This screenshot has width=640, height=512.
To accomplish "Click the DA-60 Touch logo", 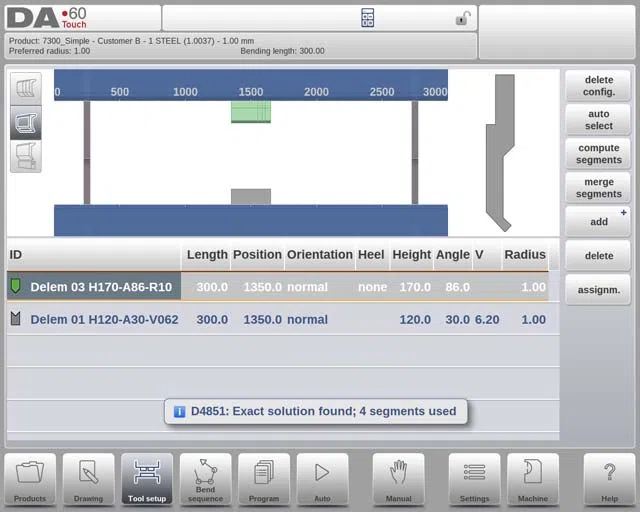I will 47,18.
